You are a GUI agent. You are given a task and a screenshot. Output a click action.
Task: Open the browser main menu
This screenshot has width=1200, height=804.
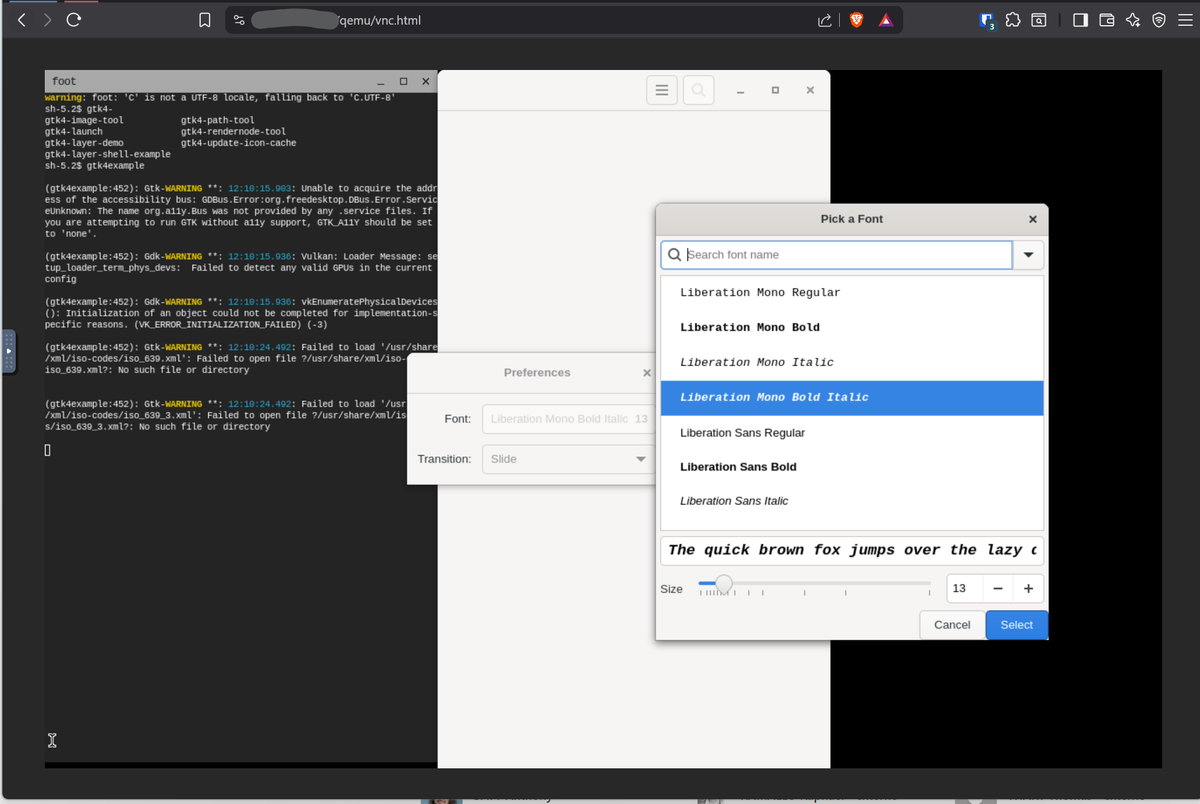(1184, 20)
